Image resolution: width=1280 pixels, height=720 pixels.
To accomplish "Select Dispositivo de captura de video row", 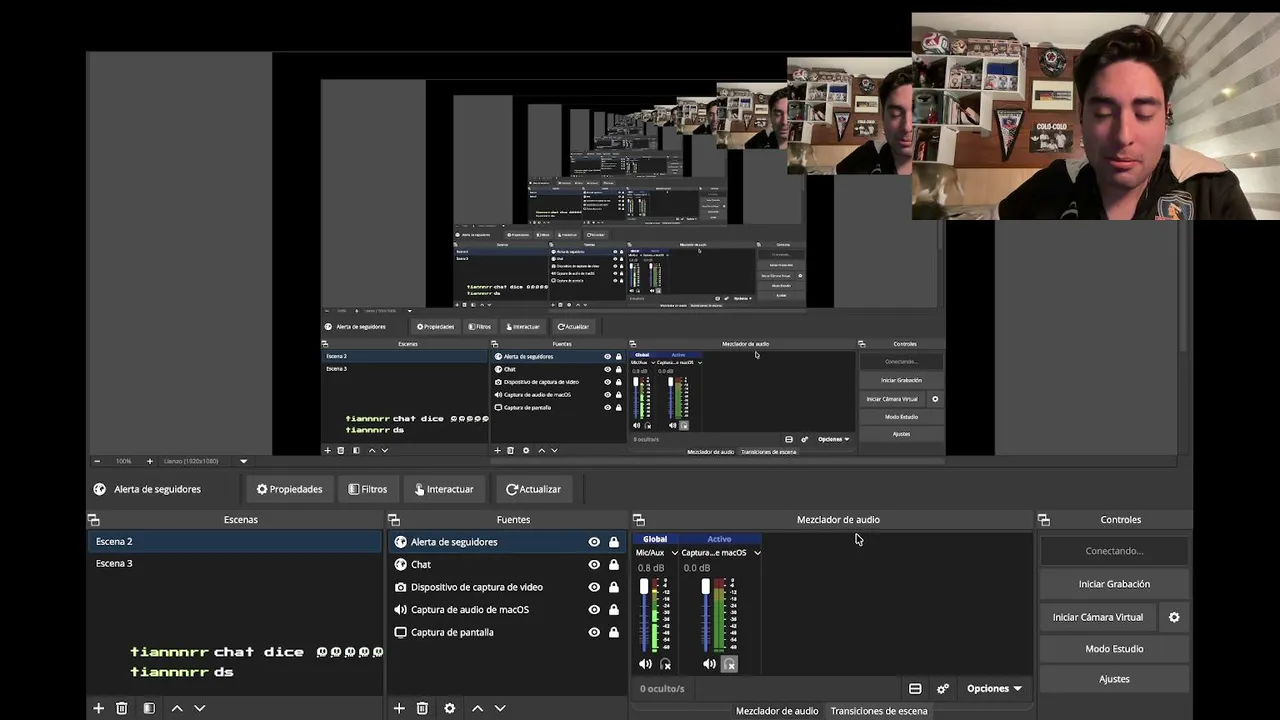I will click(x=505, y=587).
